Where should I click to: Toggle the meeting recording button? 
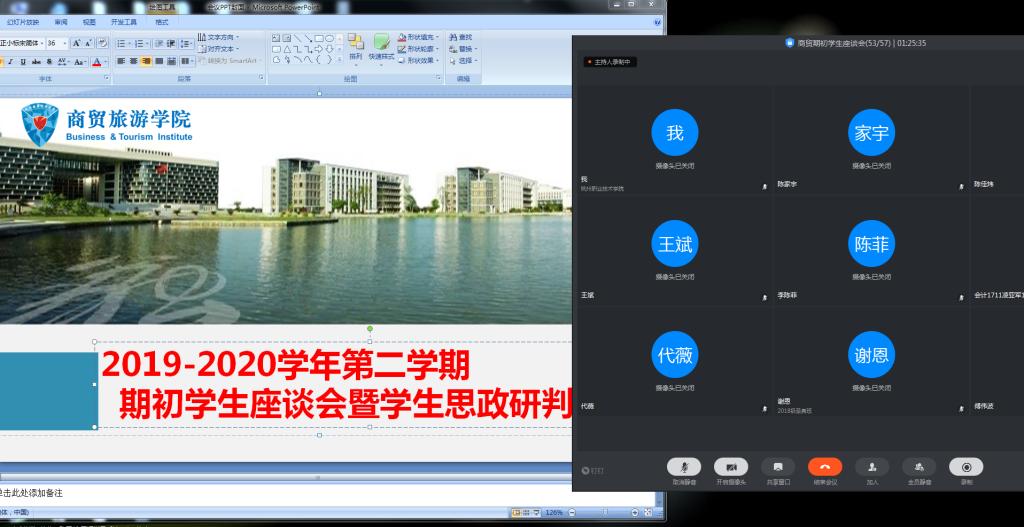pyautogui.click(x=966, y=467)
